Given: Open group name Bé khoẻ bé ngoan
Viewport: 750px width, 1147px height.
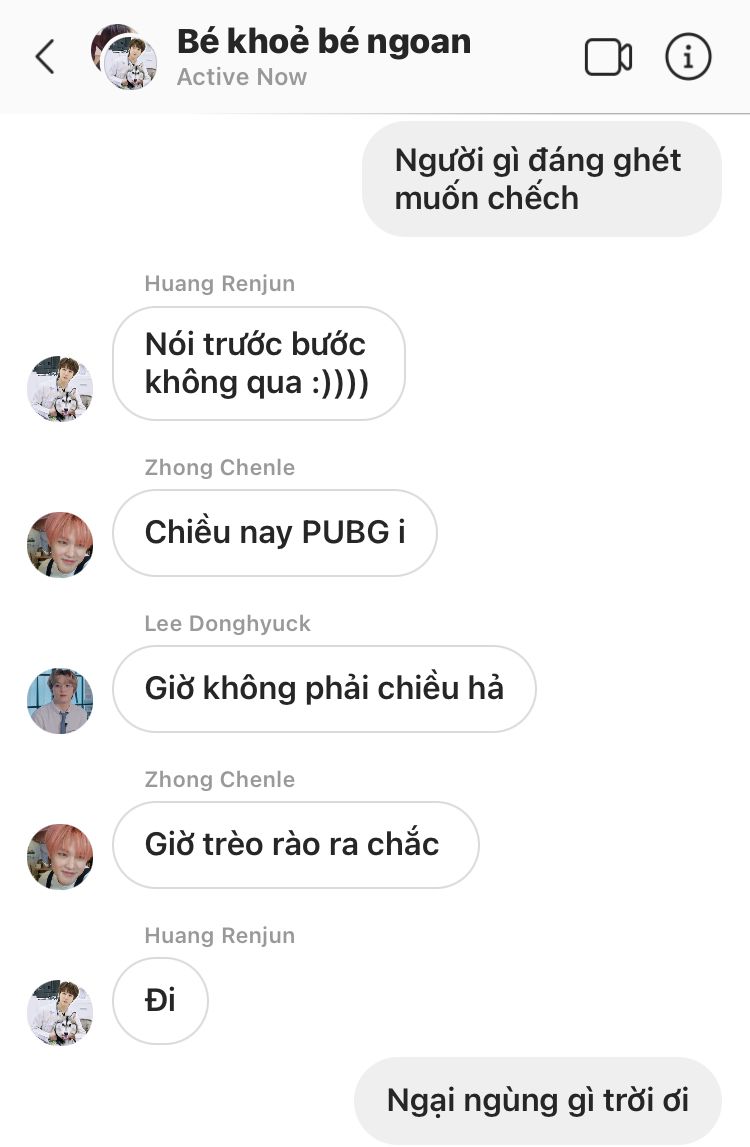Looking at the screenshot, I should [x=323, y=41].
